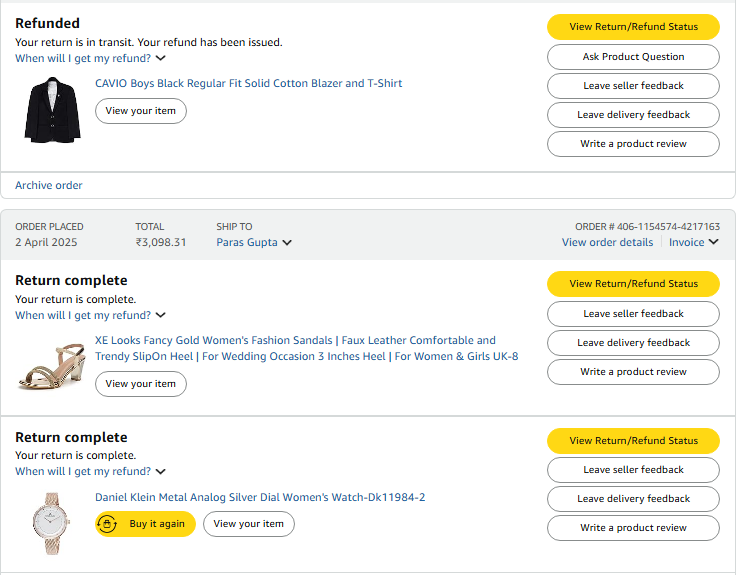Leave seller feedback for the blazer
The width and height of the screenshot is (736, 575).
[x=633, y=86]
